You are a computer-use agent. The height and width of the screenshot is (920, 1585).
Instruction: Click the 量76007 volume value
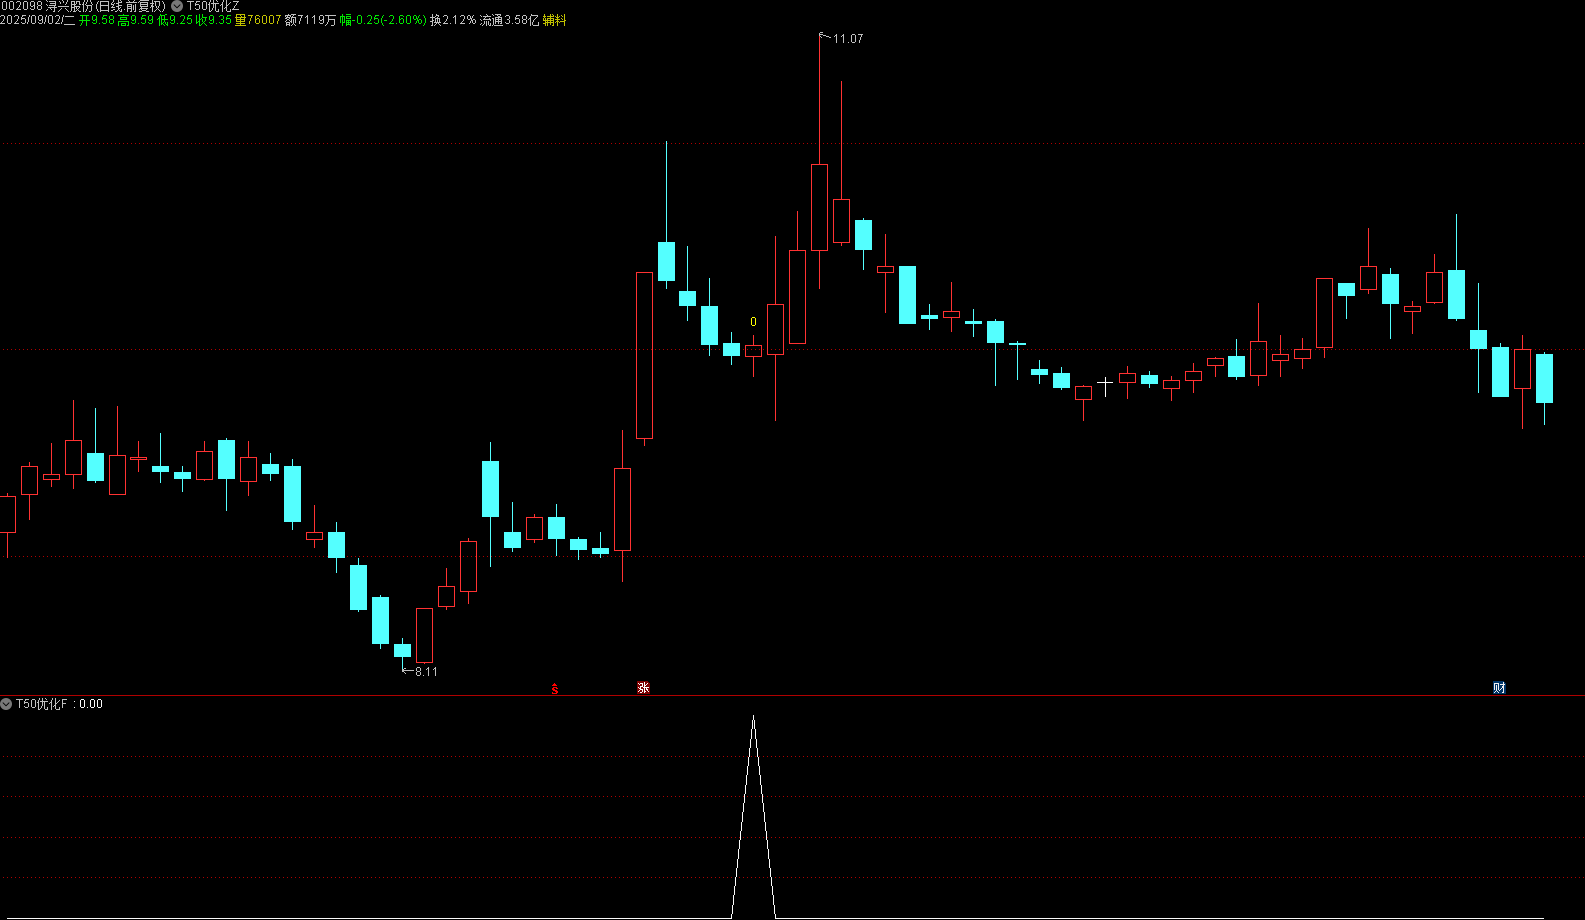[258, 20]
